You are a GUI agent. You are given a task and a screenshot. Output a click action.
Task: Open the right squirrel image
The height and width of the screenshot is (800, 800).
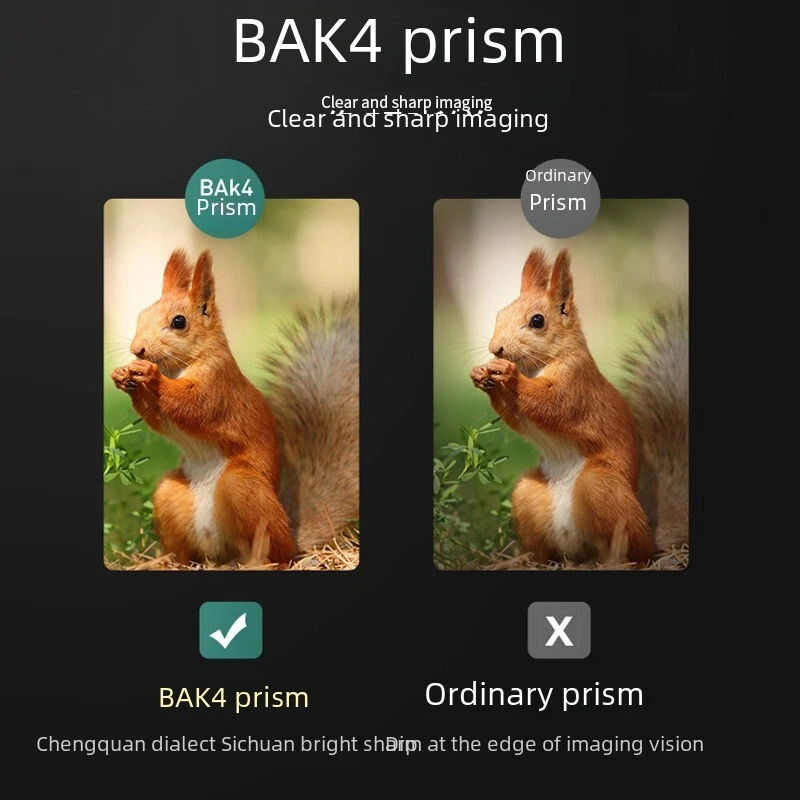[x=561, y=384]
